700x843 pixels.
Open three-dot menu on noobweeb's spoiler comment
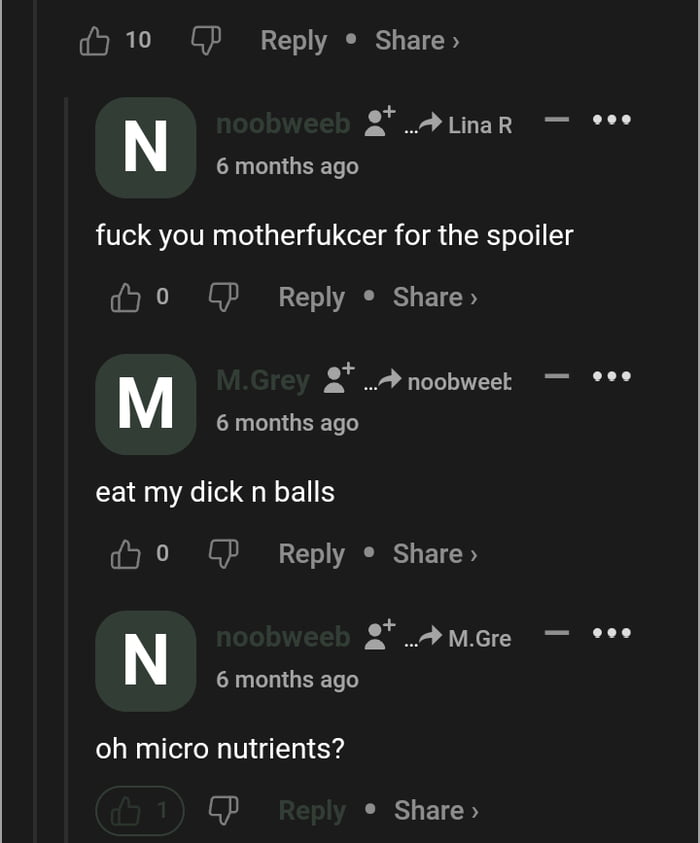click(612, 120)
